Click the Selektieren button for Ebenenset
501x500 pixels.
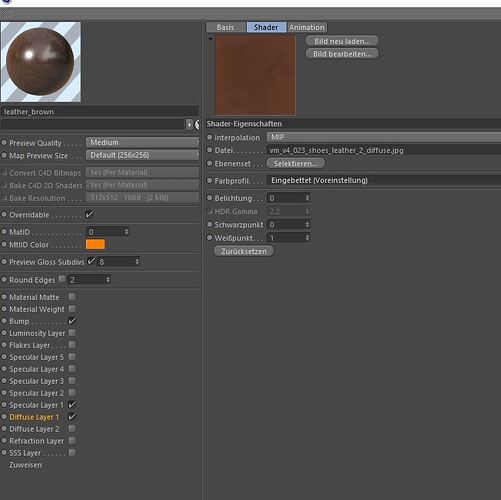(x=296, y=164)
